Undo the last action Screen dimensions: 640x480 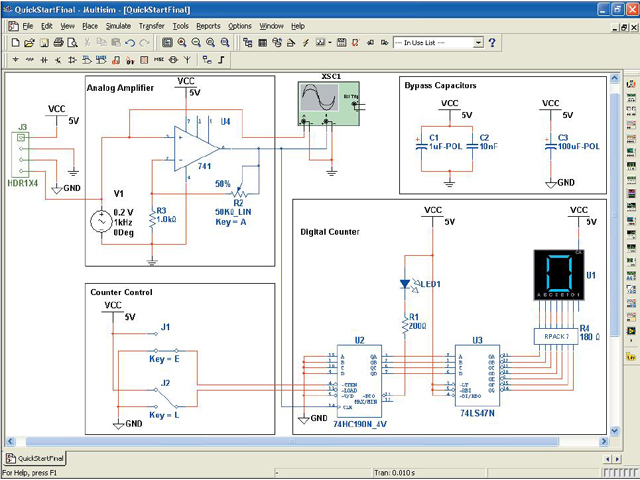tap(130, 42)
